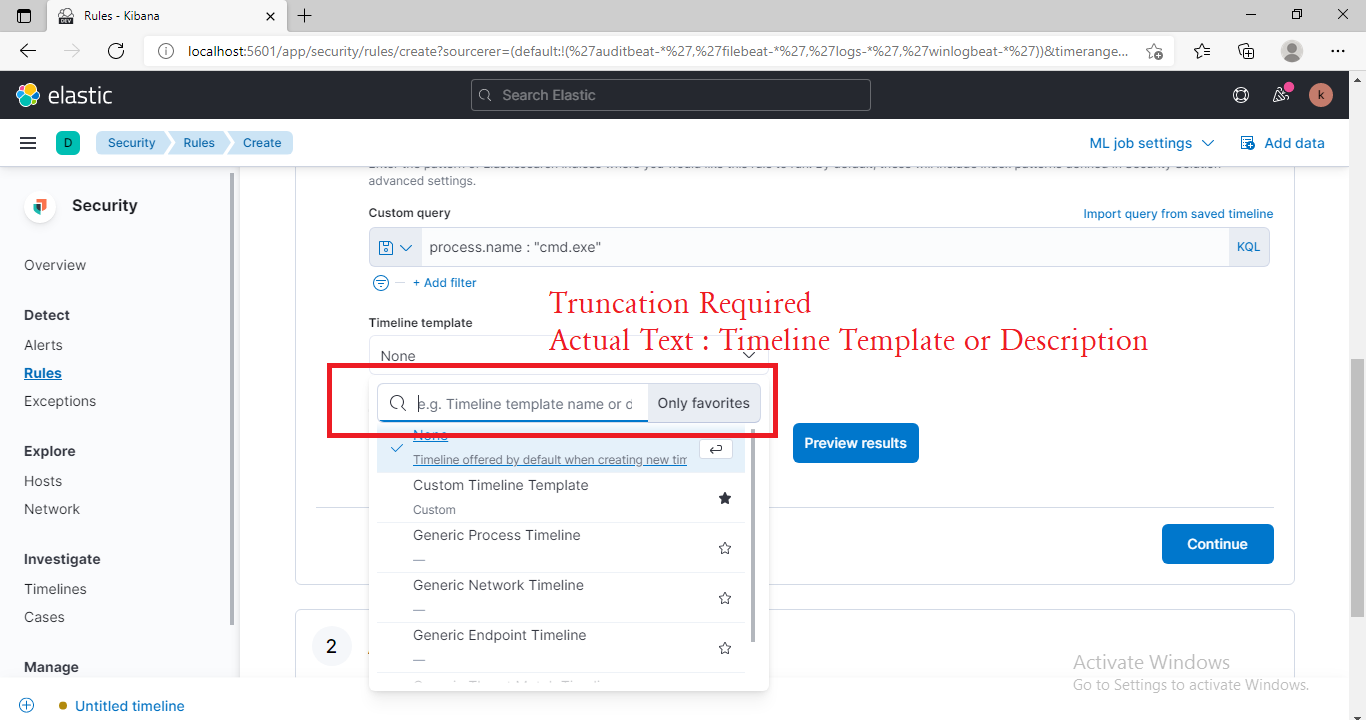Click the plus icon beside Untitled timeline
Screen dimensions: 1366x720
26,704
